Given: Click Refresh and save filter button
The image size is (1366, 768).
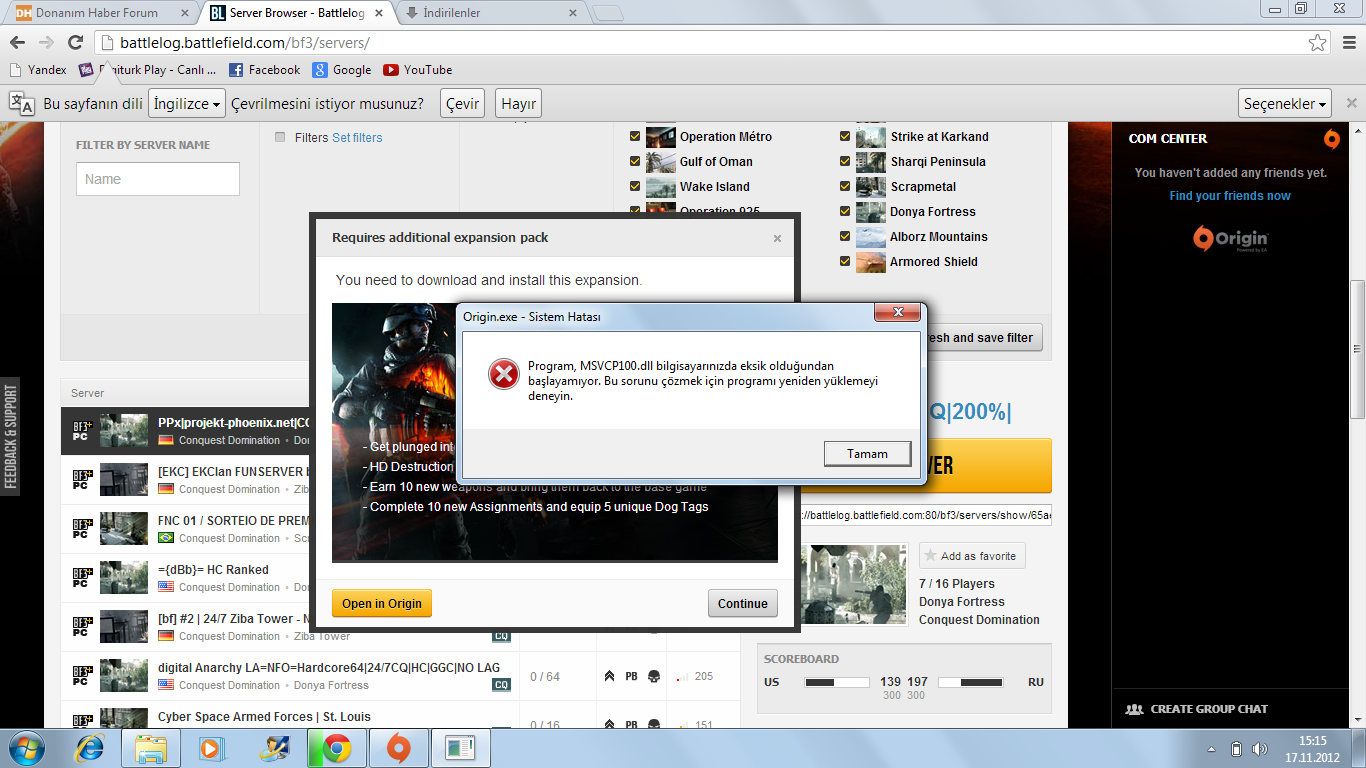Looking at the screenshot, I should 984,338.
